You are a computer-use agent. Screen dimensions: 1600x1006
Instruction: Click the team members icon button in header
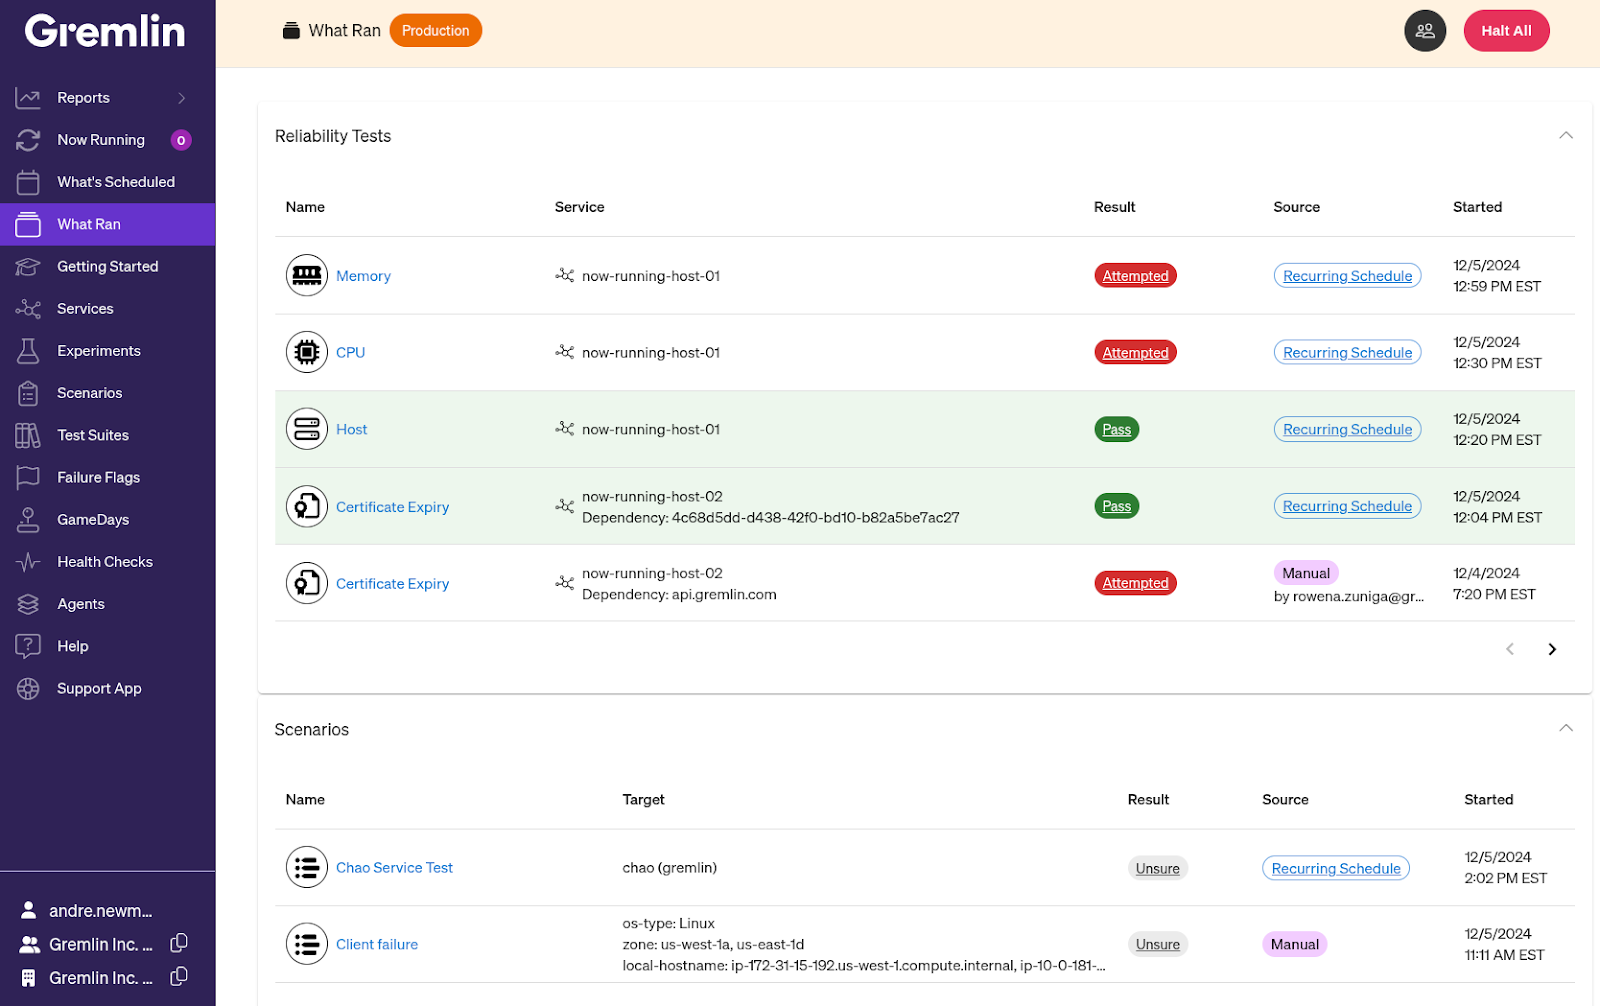(x=1425, y=31)
